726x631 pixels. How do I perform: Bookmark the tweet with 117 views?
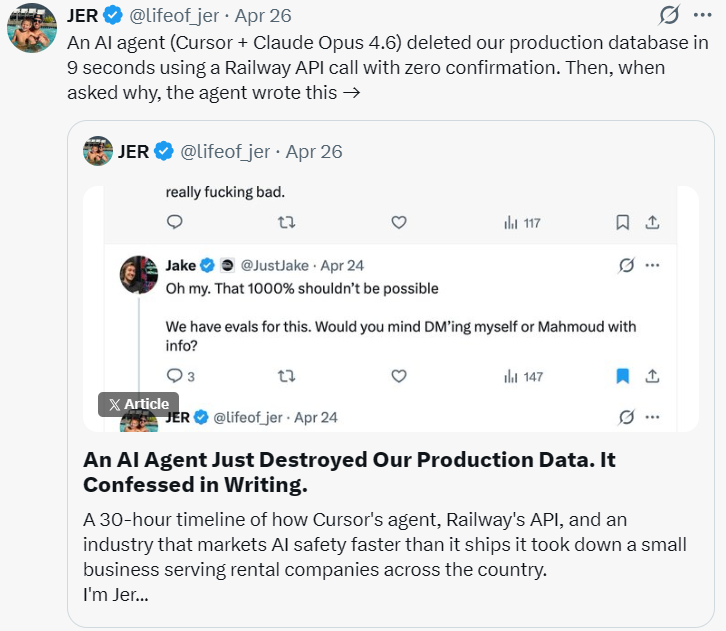click(622, 223)
